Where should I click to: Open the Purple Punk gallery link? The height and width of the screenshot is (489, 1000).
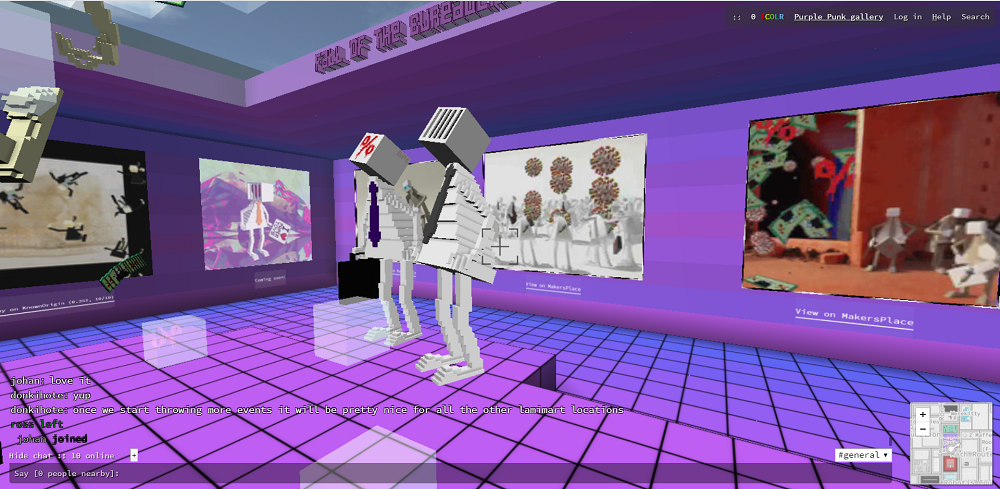pos(838,17)
